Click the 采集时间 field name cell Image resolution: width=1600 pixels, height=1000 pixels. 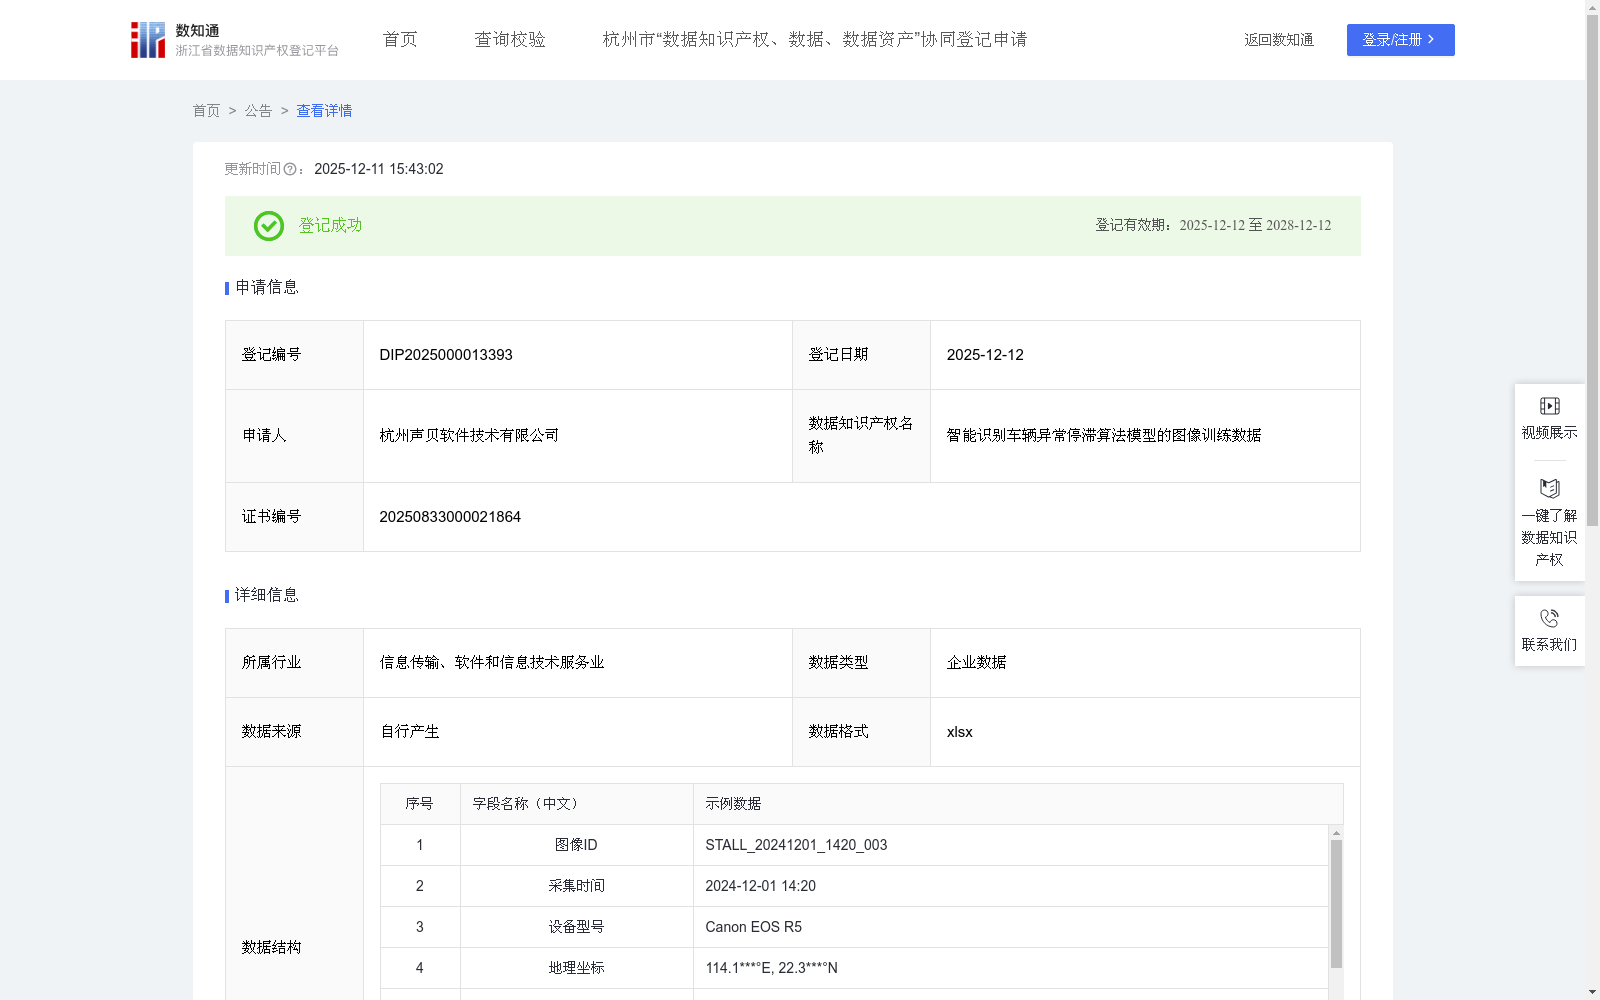pos(576,886)
